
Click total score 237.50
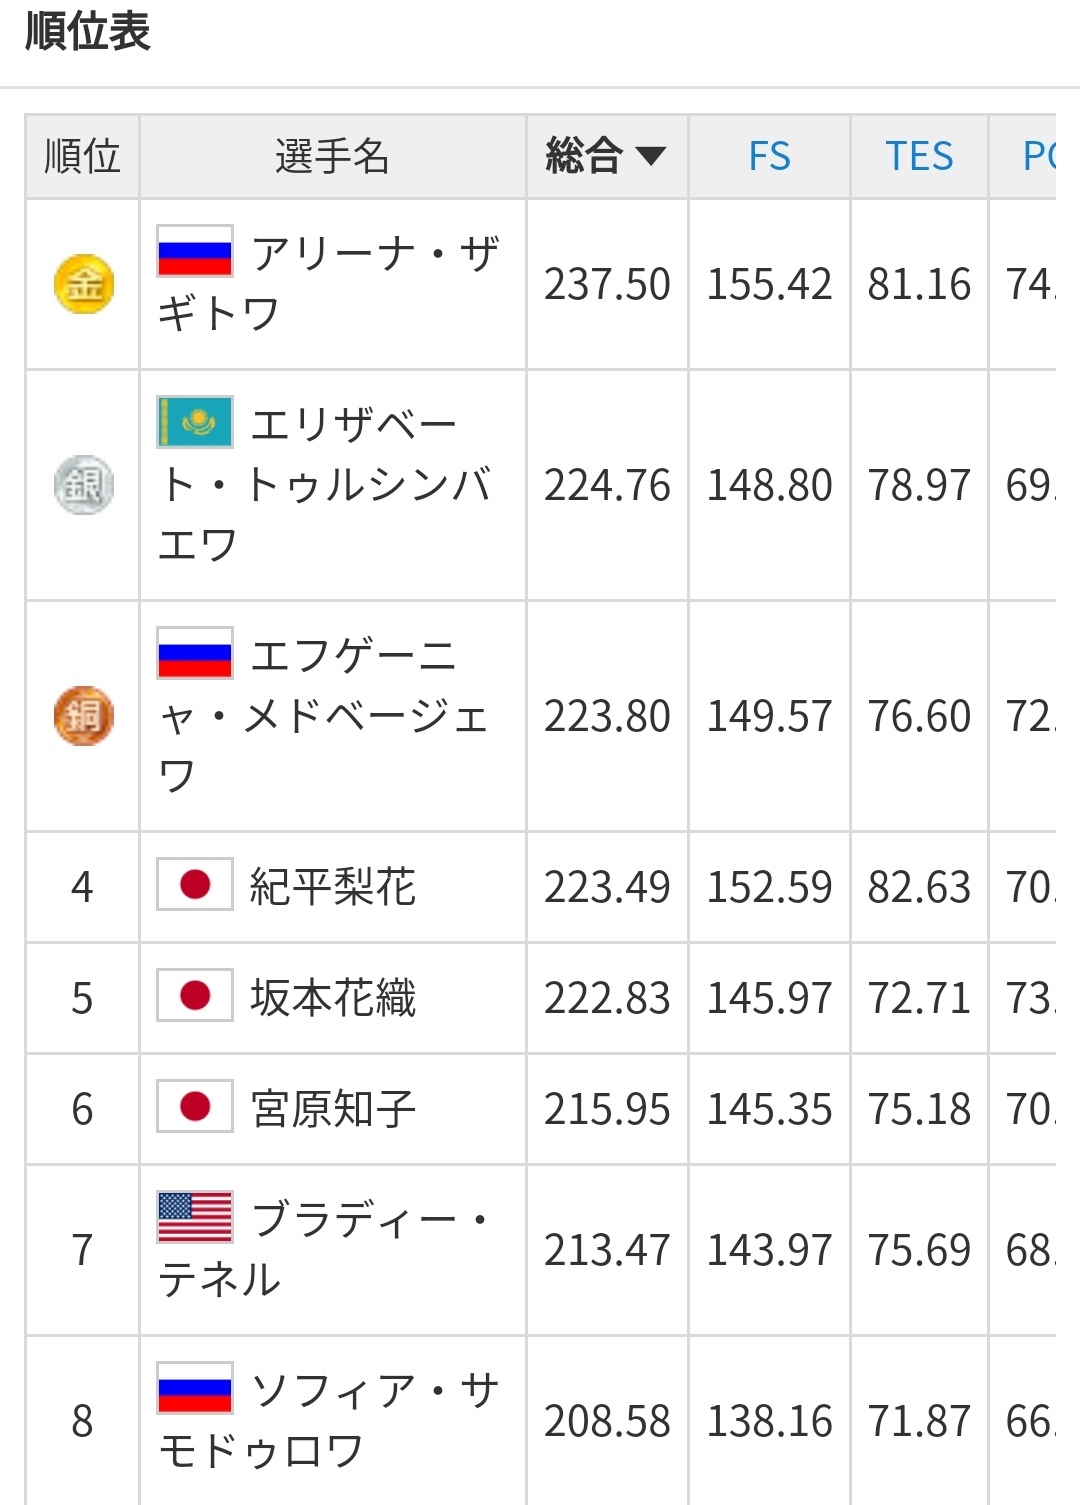coord(607,284)
